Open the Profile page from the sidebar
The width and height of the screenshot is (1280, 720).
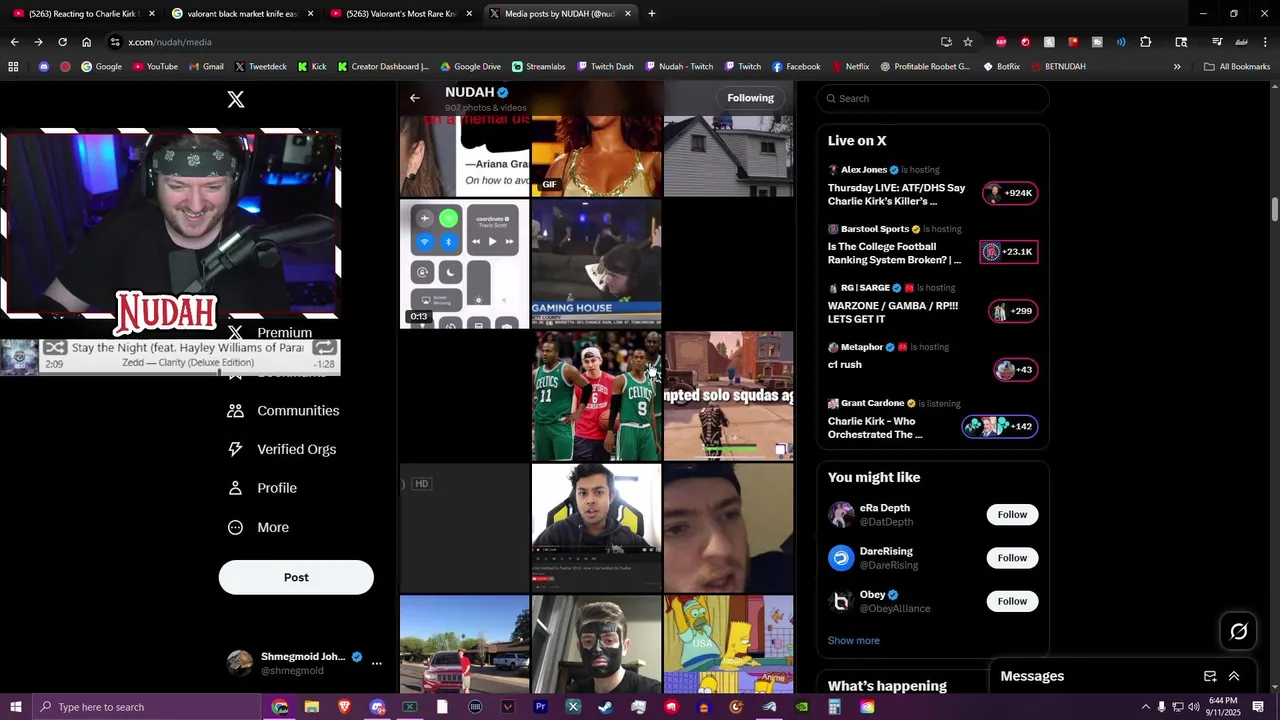[x=262, y=488]
